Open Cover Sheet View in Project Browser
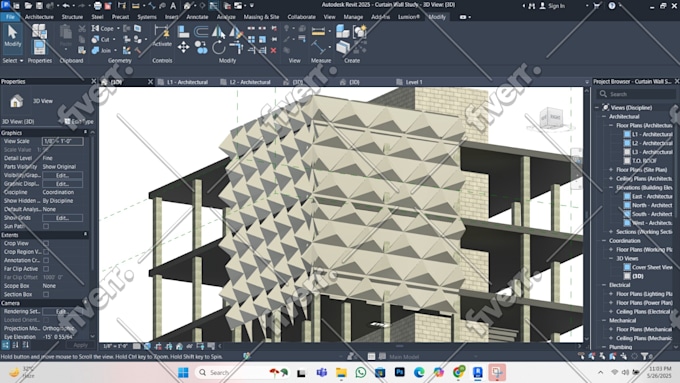Screen dimensions: 680x383 pos(648,267)
